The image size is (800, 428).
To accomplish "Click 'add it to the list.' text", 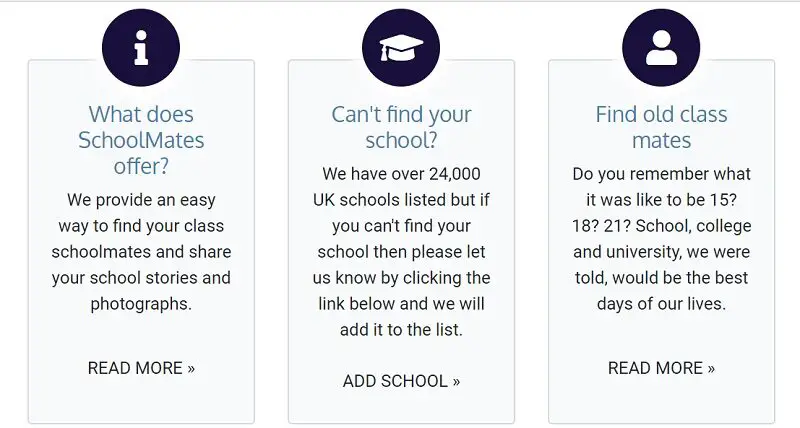I will coord(402,330).
